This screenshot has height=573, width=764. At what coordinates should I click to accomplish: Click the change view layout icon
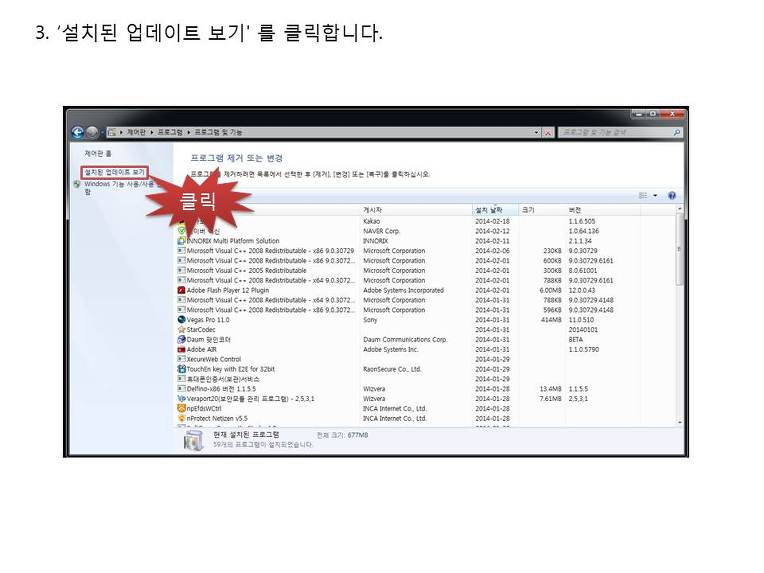643,195
